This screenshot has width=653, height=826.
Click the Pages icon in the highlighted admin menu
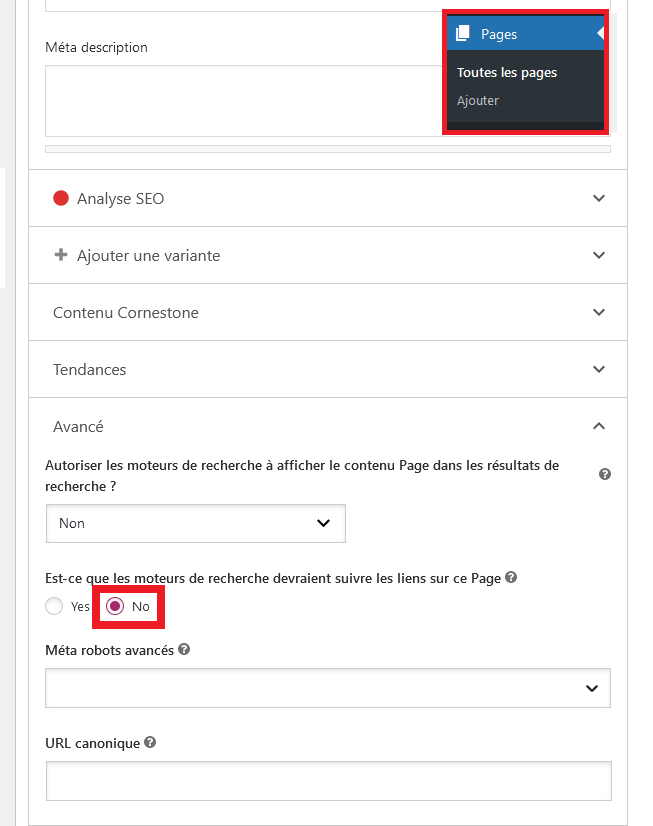(461, 31)
